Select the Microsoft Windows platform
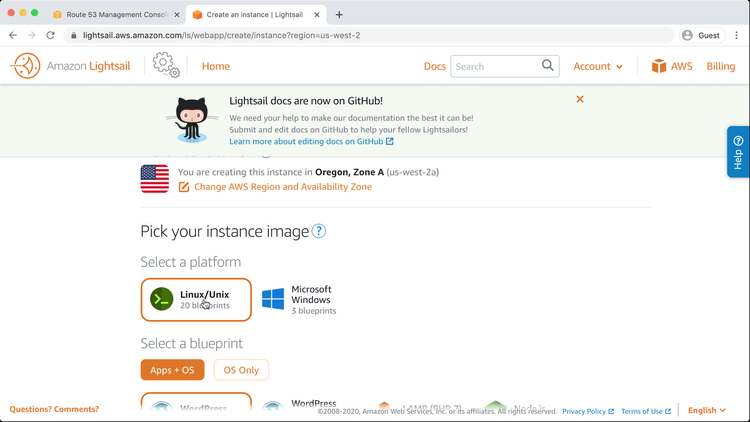Viewport: 750px width, 422px height. (x=300, y=299)
